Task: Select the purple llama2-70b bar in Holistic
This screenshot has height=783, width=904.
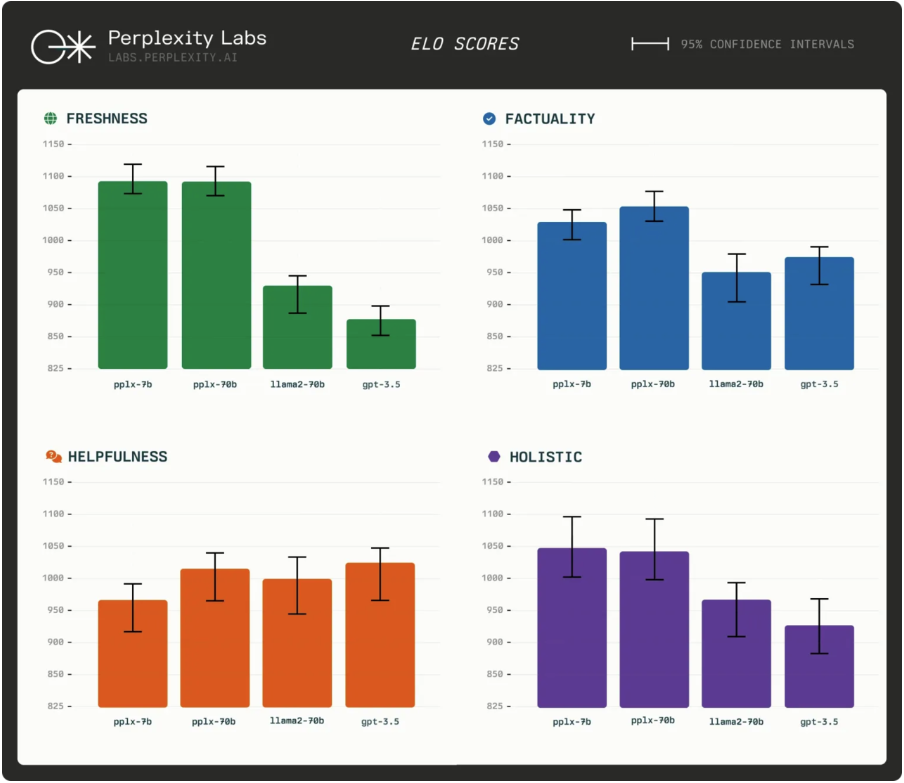Action: [x=736, y=653]
